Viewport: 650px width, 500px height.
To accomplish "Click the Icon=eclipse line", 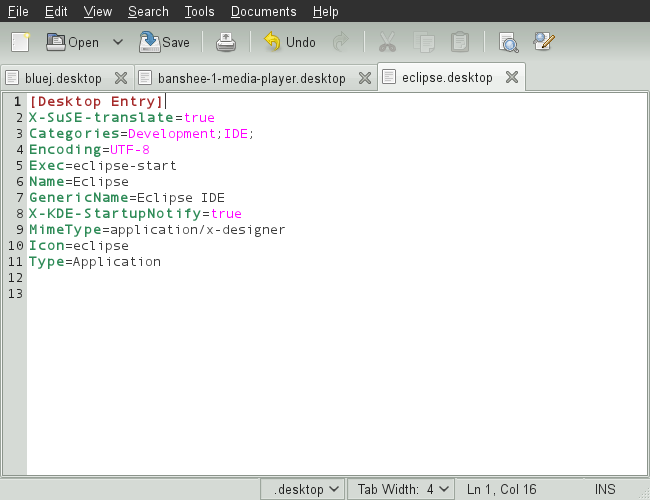I will coord(79,245).
